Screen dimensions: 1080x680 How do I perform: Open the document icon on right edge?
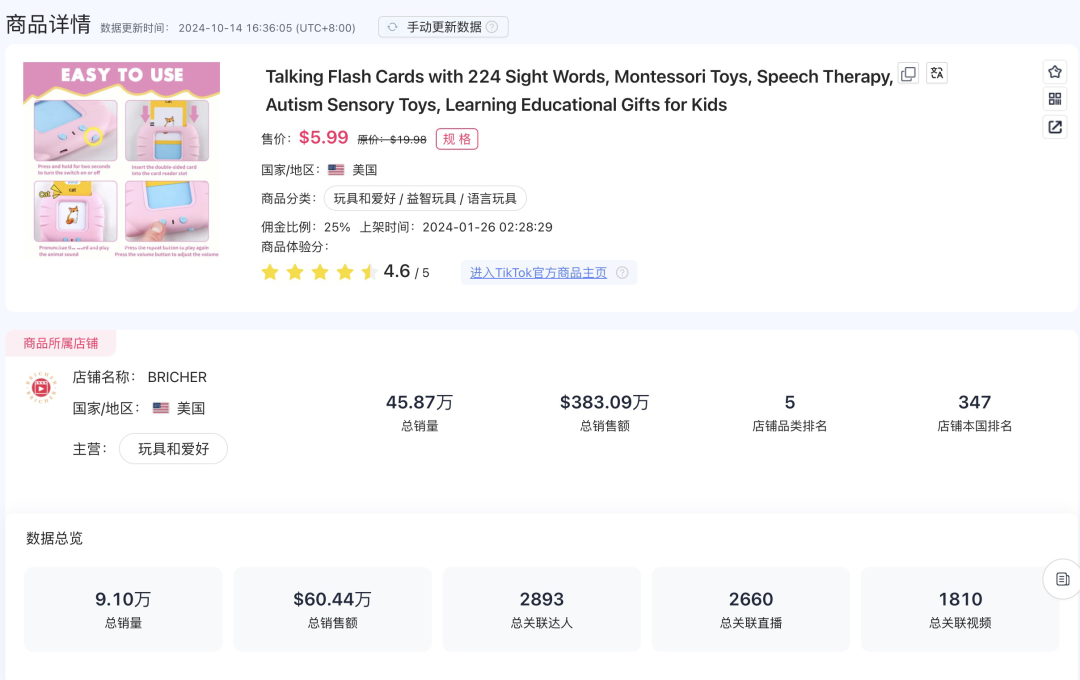click(x=1062, y=579)
